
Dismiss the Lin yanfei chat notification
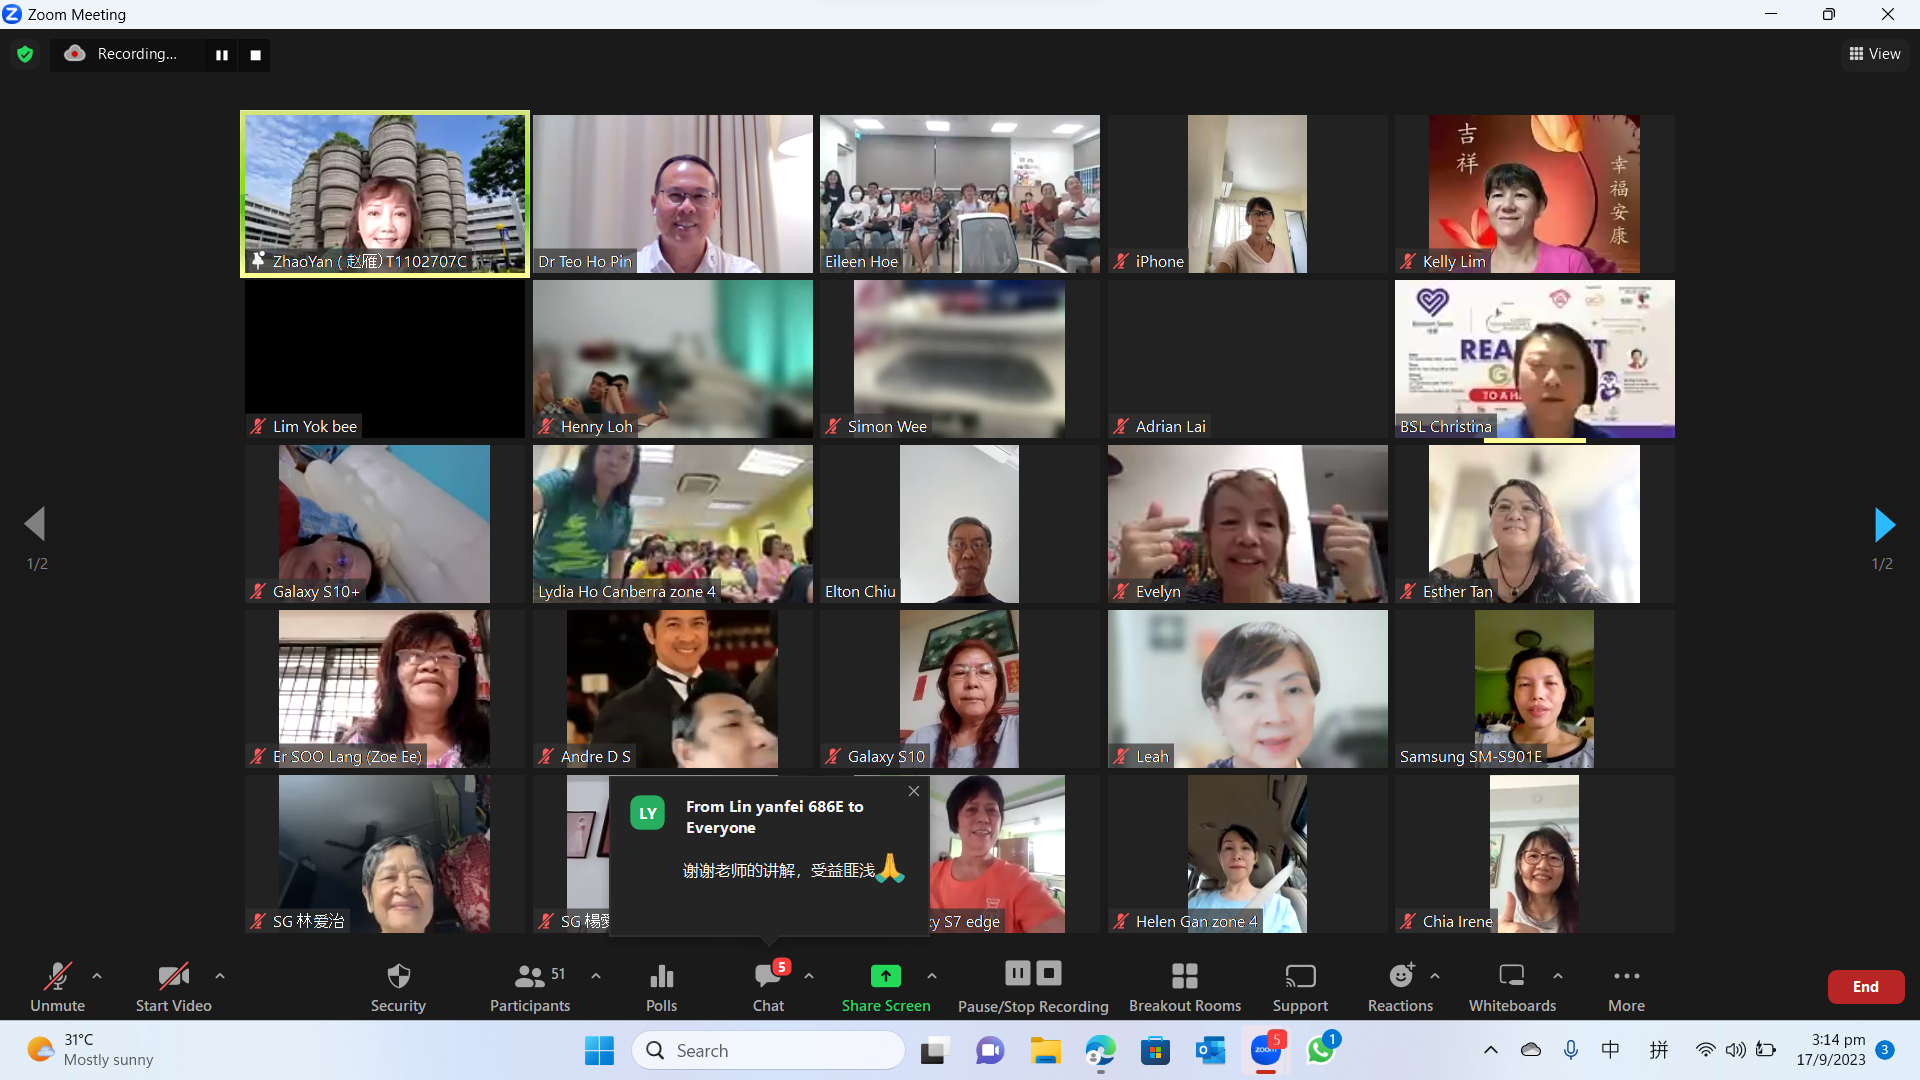(914, 791)
